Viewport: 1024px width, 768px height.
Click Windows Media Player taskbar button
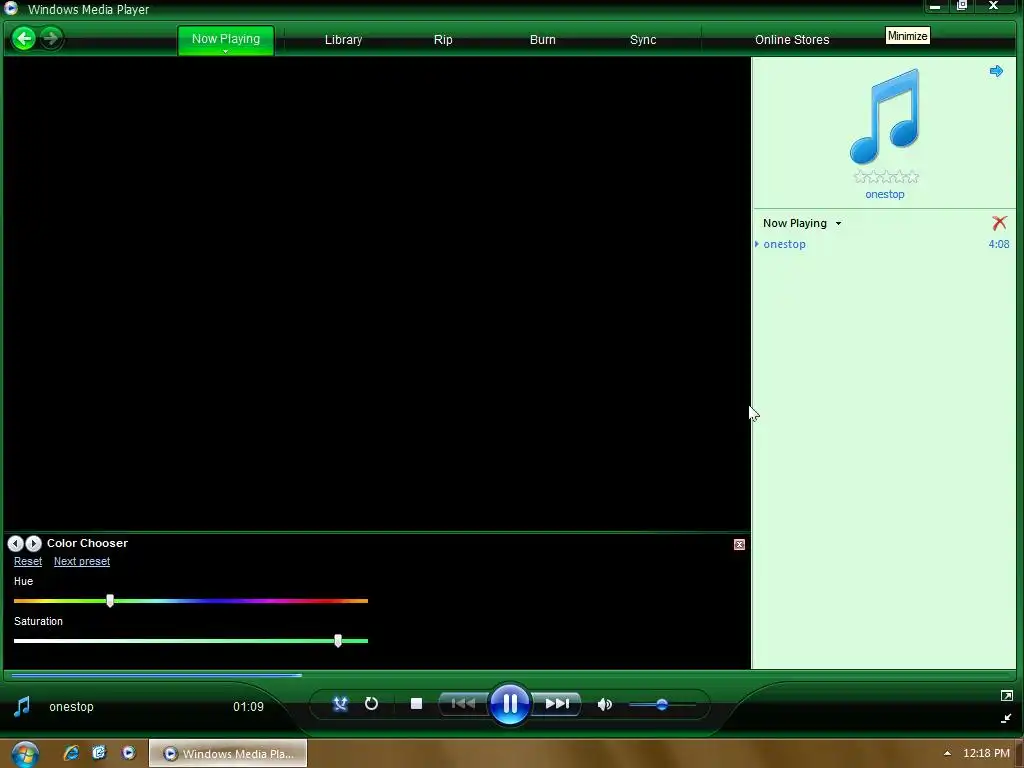(228, 754)
